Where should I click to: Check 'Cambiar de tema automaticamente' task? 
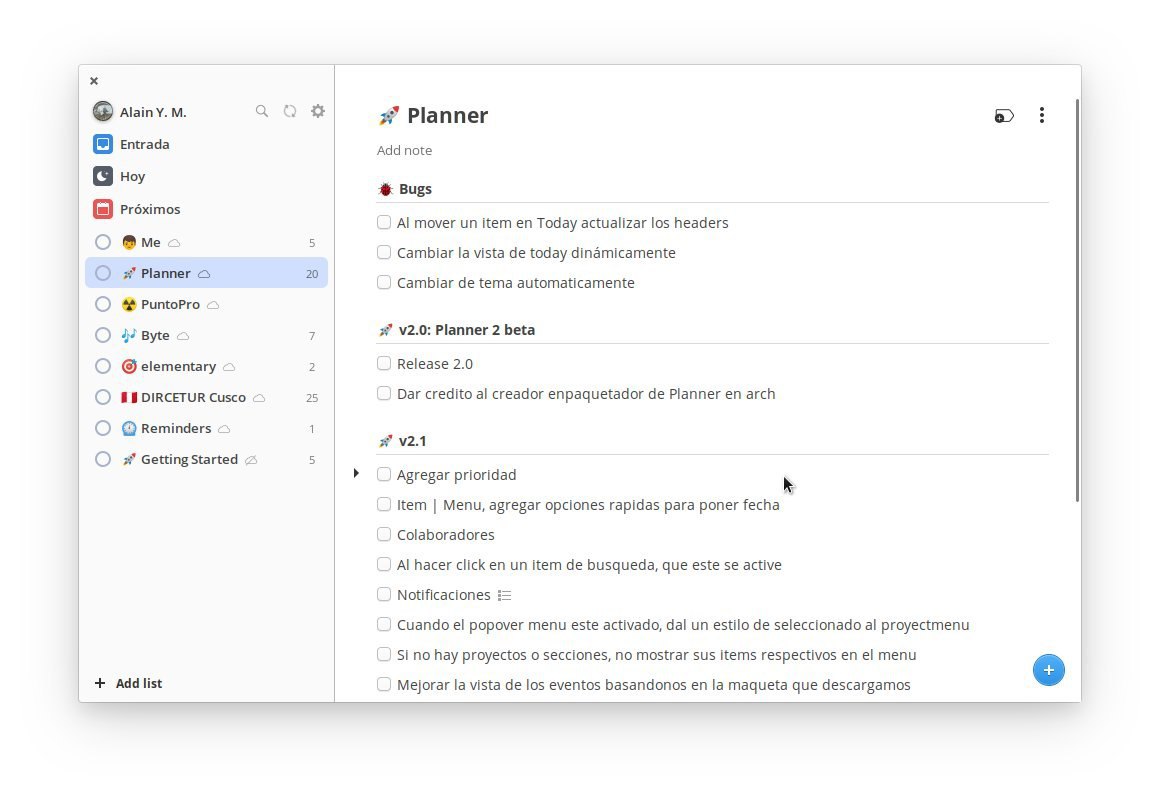tap(383, 282)
